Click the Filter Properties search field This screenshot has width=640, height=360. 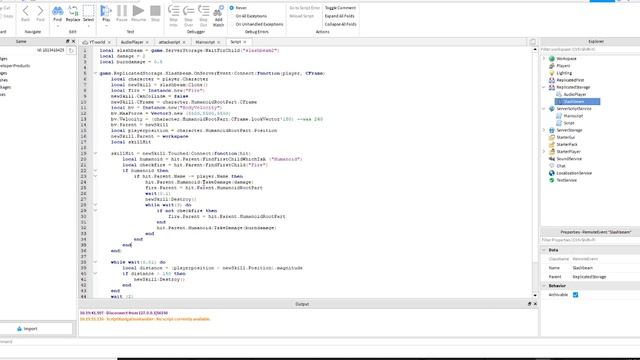pos(590,240)
